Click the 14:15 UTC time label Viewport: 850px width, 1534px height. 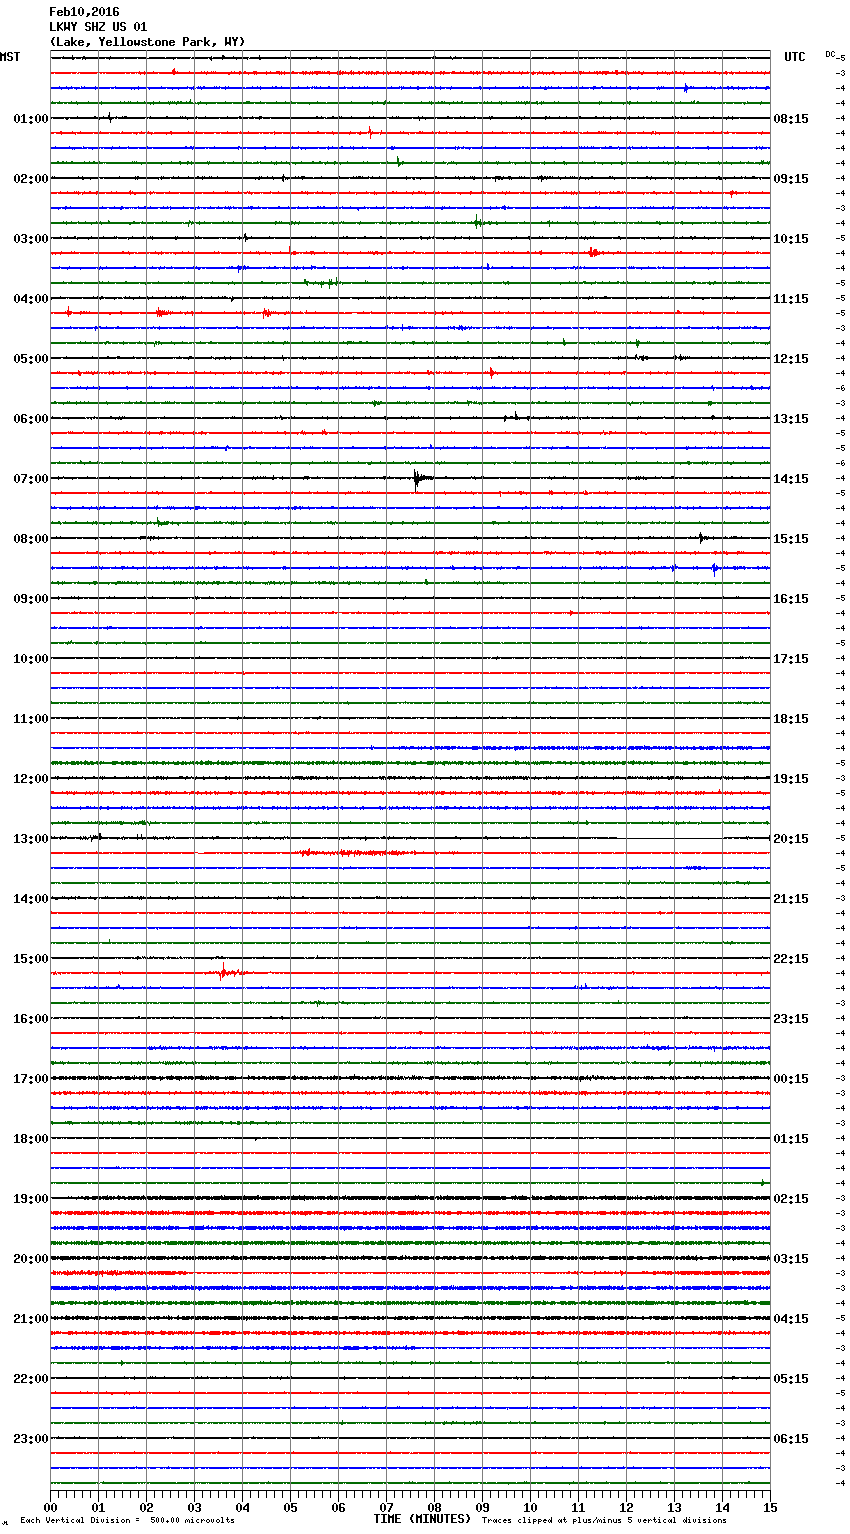click(791, 479)
